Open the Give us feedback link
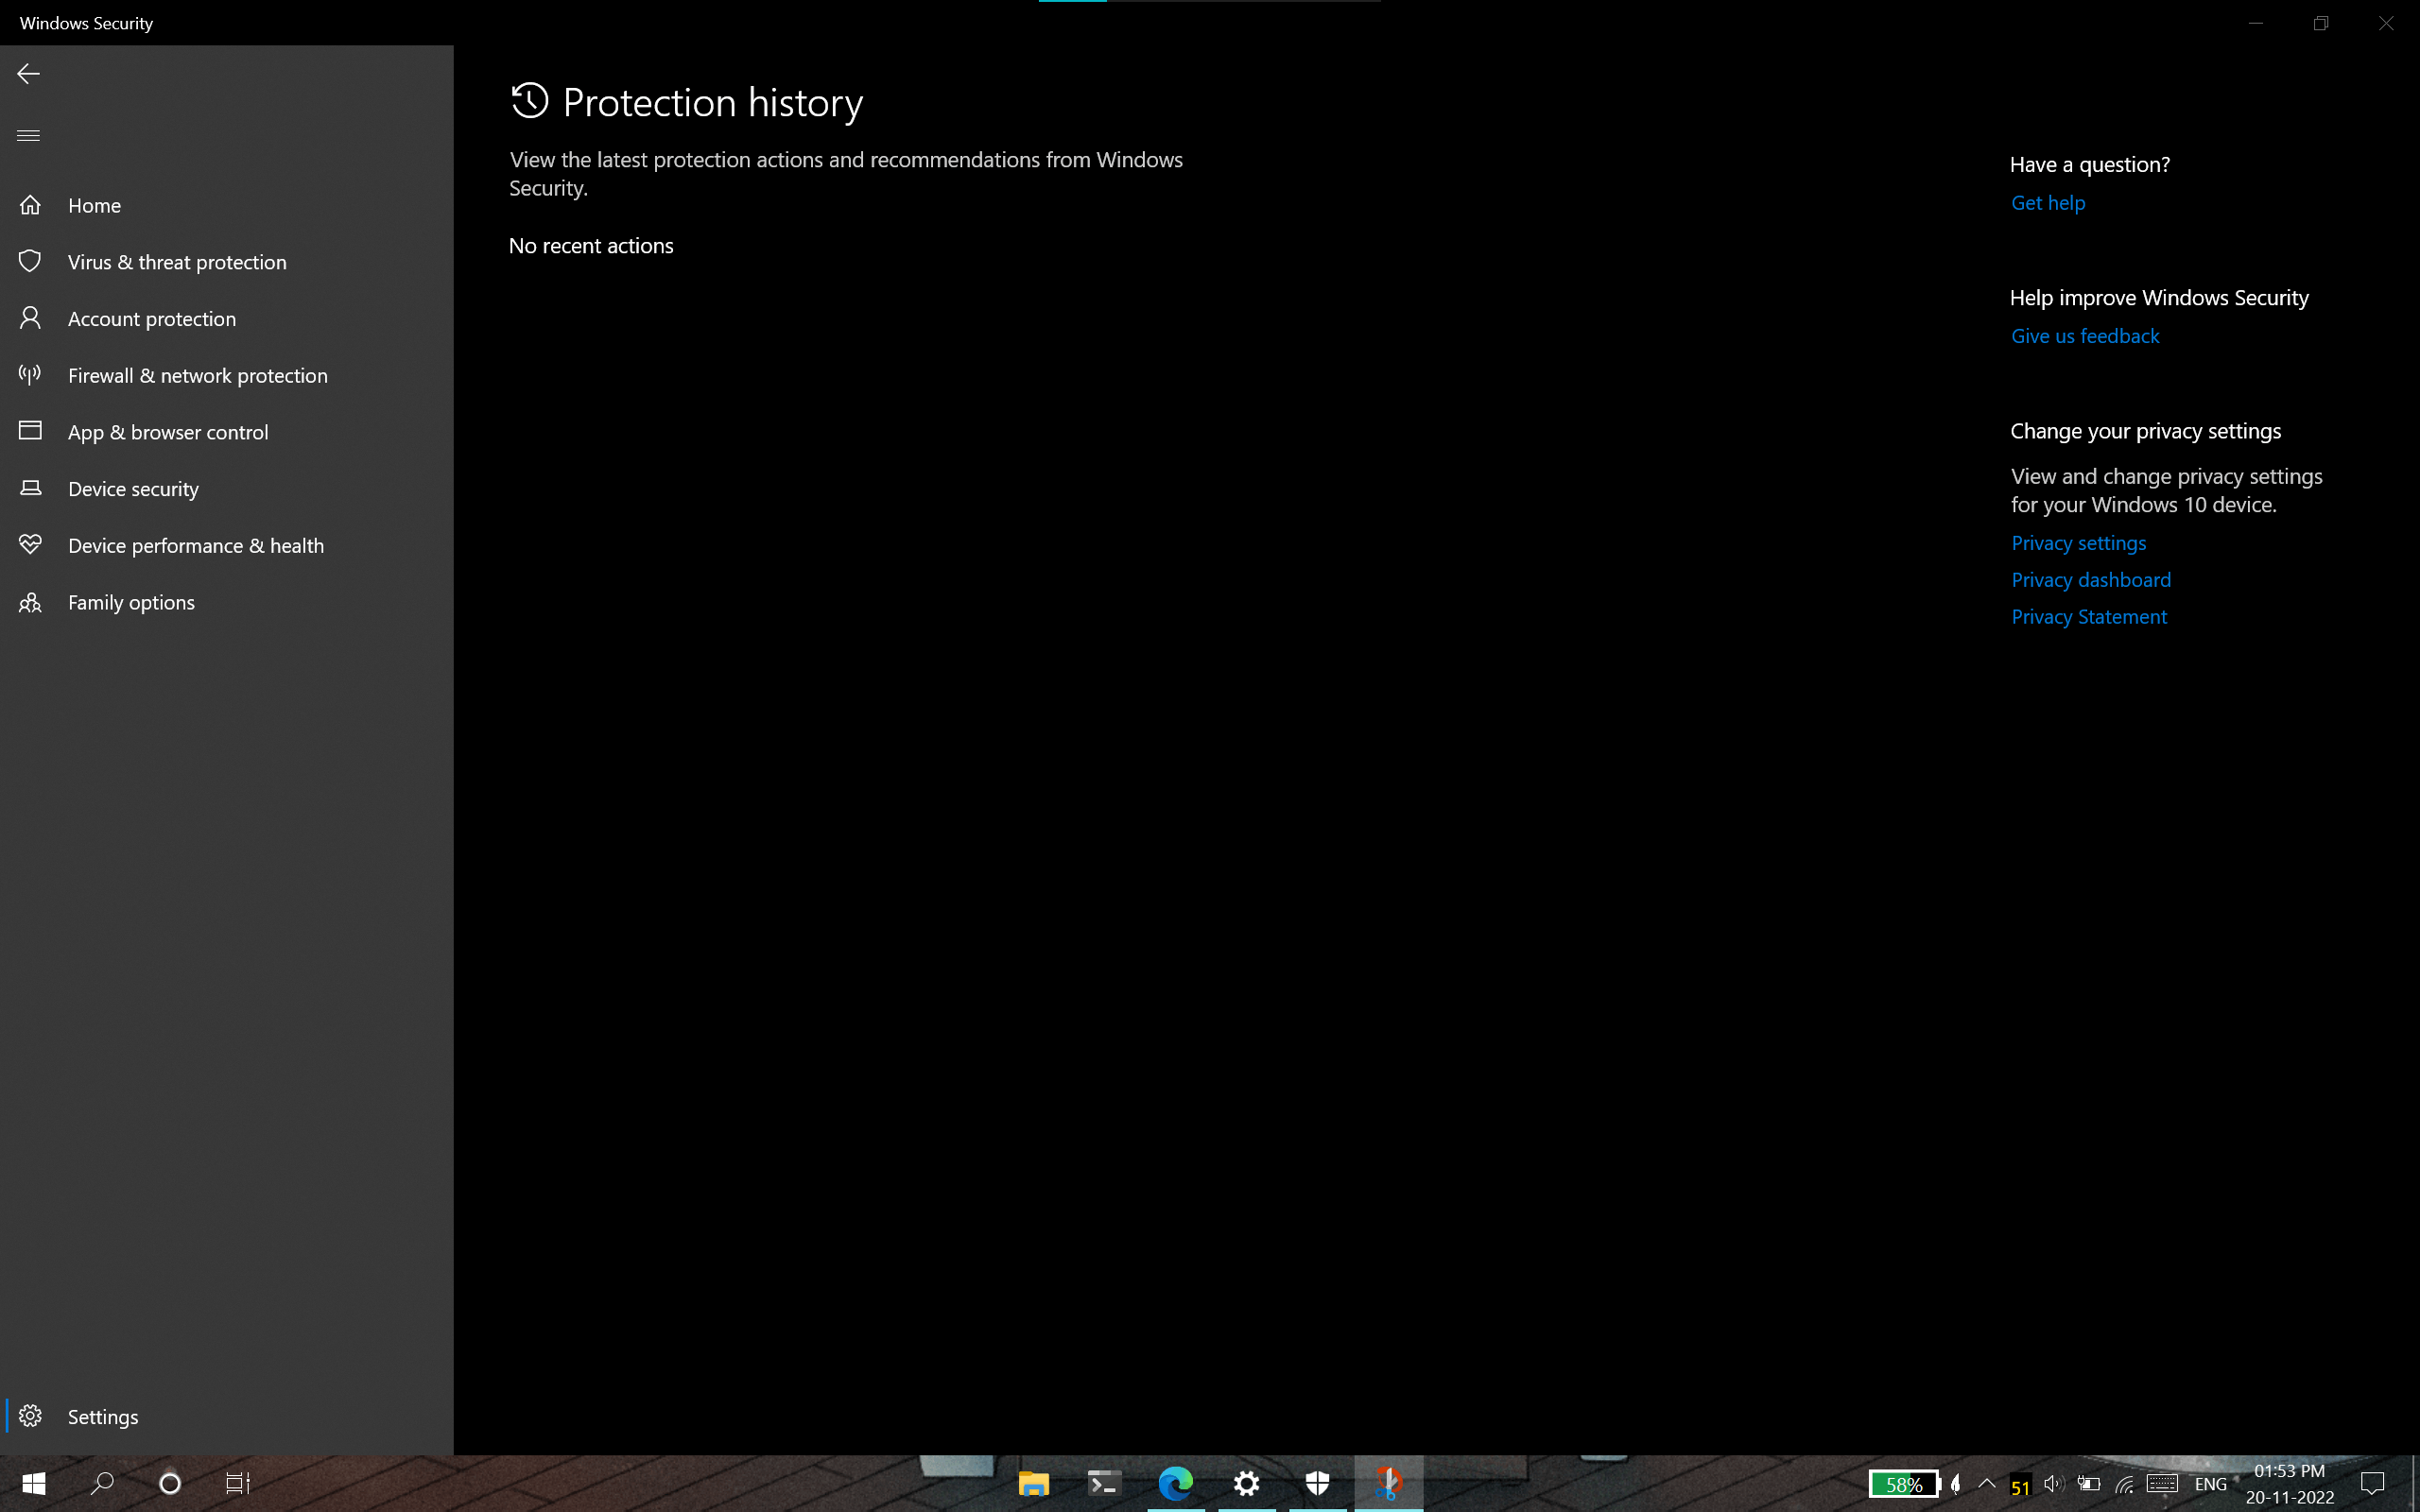 [x=2085, y=337]
